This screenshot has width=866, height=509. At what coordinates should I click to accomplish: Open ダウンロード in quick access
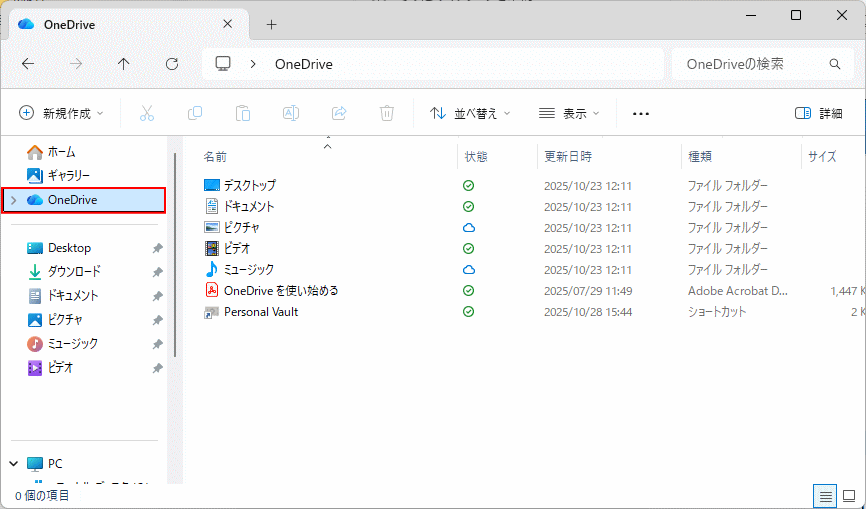64,272
